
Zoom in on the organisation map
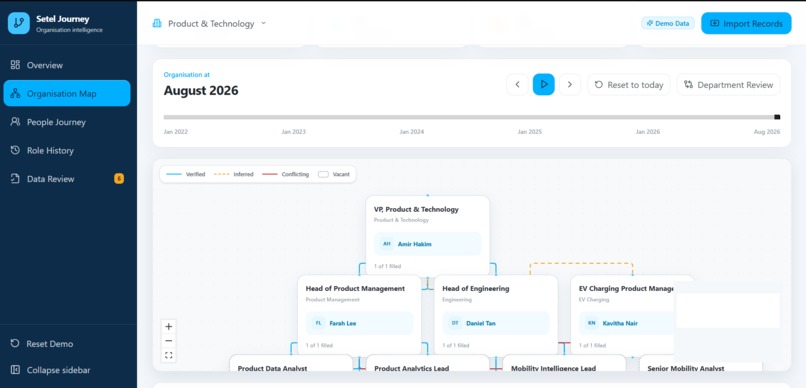(169, 326)
